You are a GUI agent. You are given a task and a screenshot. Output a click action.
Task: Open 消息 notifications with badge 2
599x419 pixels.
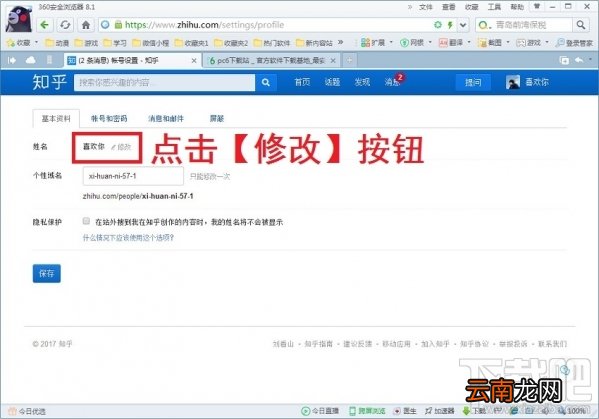click(393, 81)
